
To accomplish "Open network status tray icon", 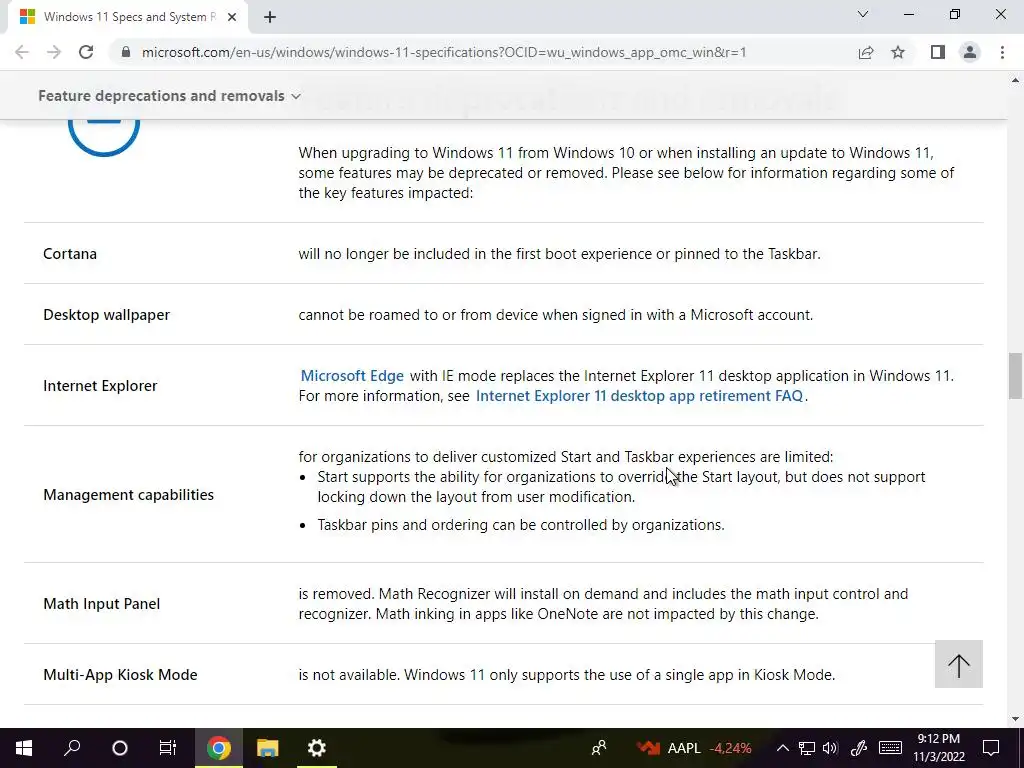I will pyautogui.click(x=807, y=748).
